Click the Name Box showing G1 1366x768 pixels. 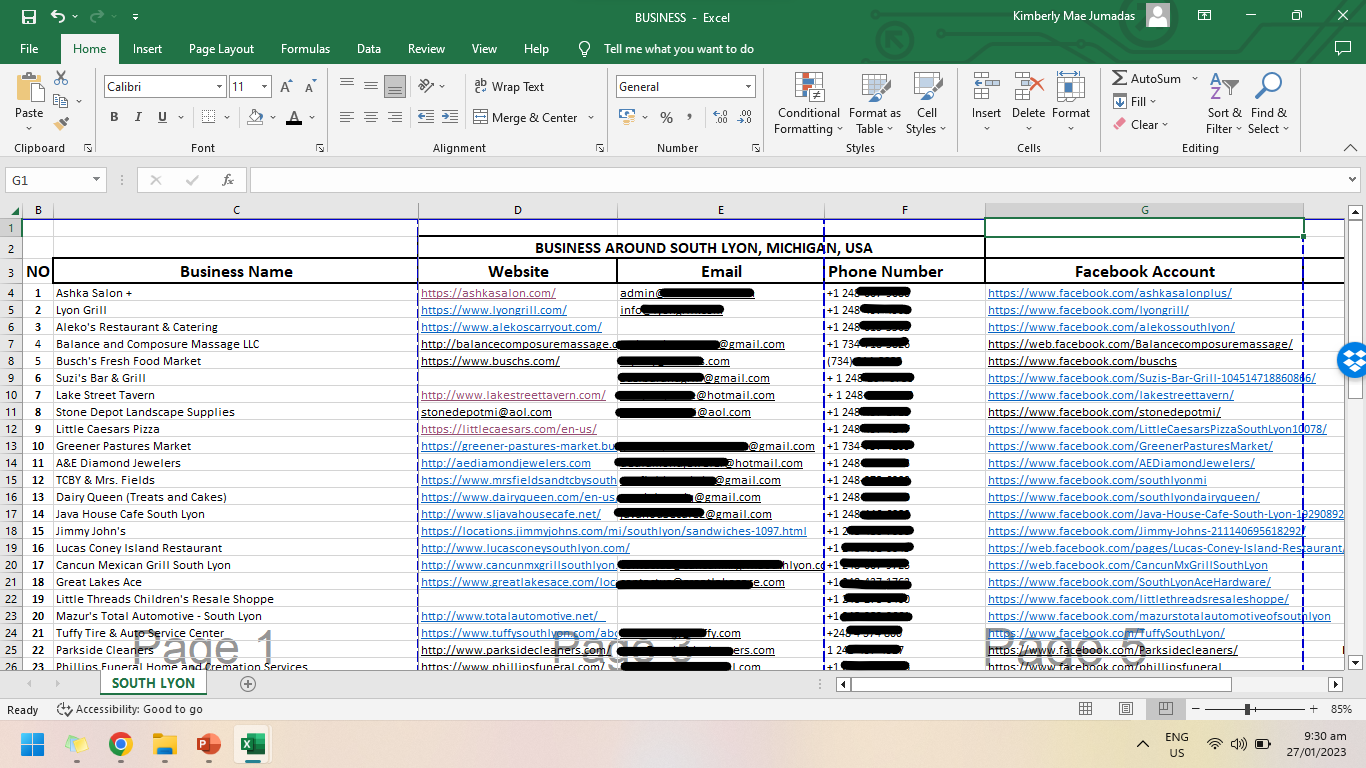coord(48,180)
